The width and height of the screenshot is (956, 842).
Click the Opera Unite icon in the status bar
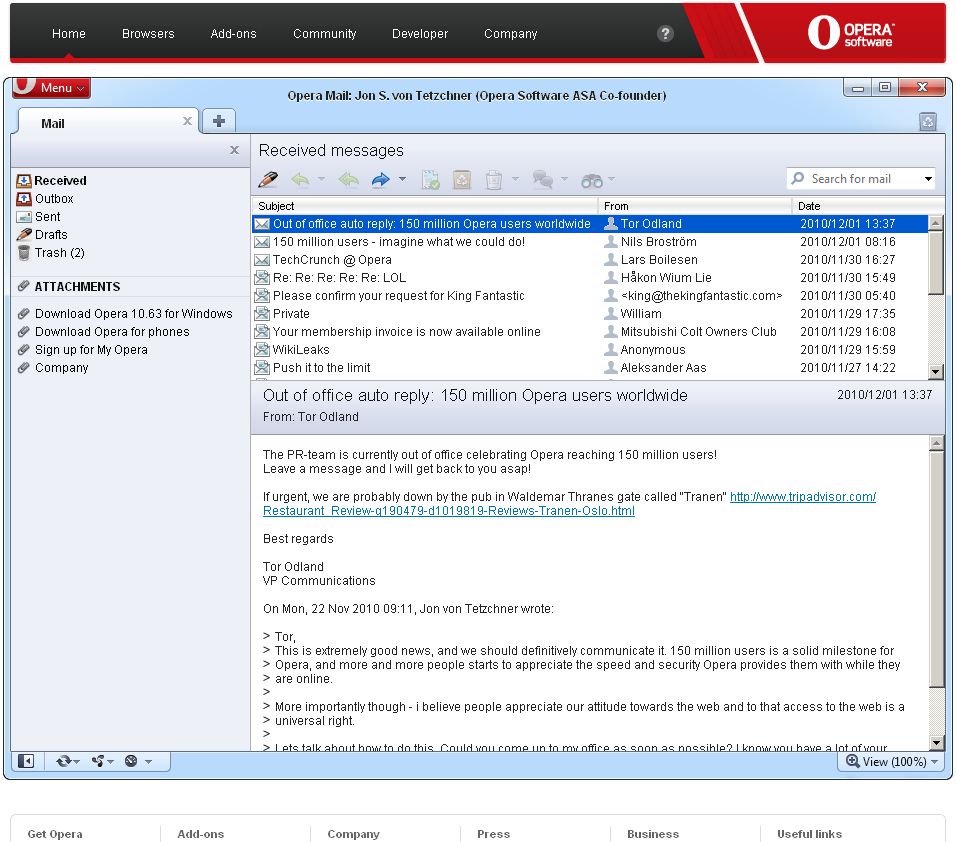point(98,761)
